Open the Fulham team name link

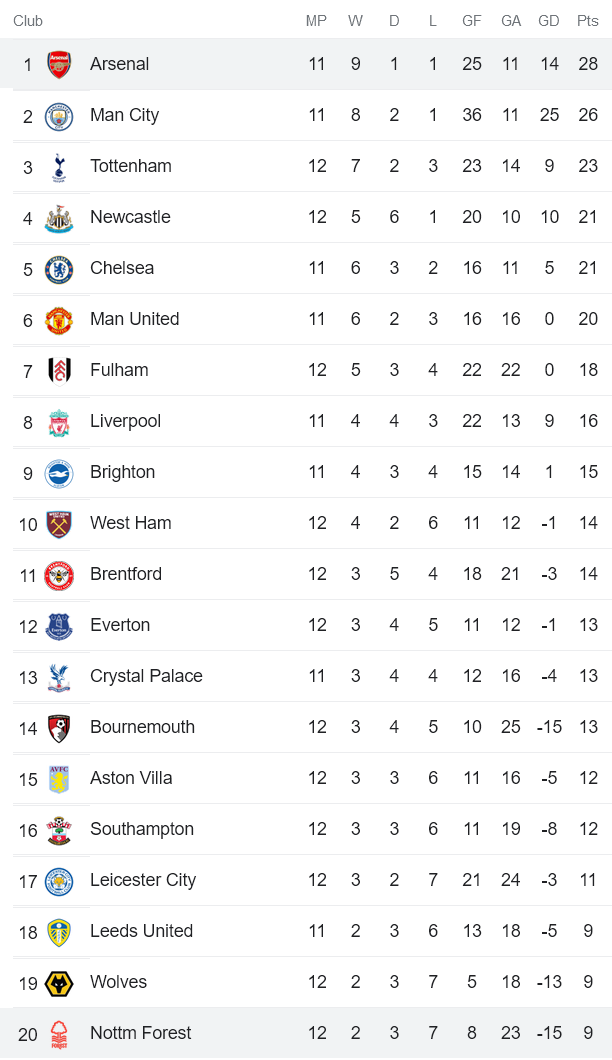point(119,370)
